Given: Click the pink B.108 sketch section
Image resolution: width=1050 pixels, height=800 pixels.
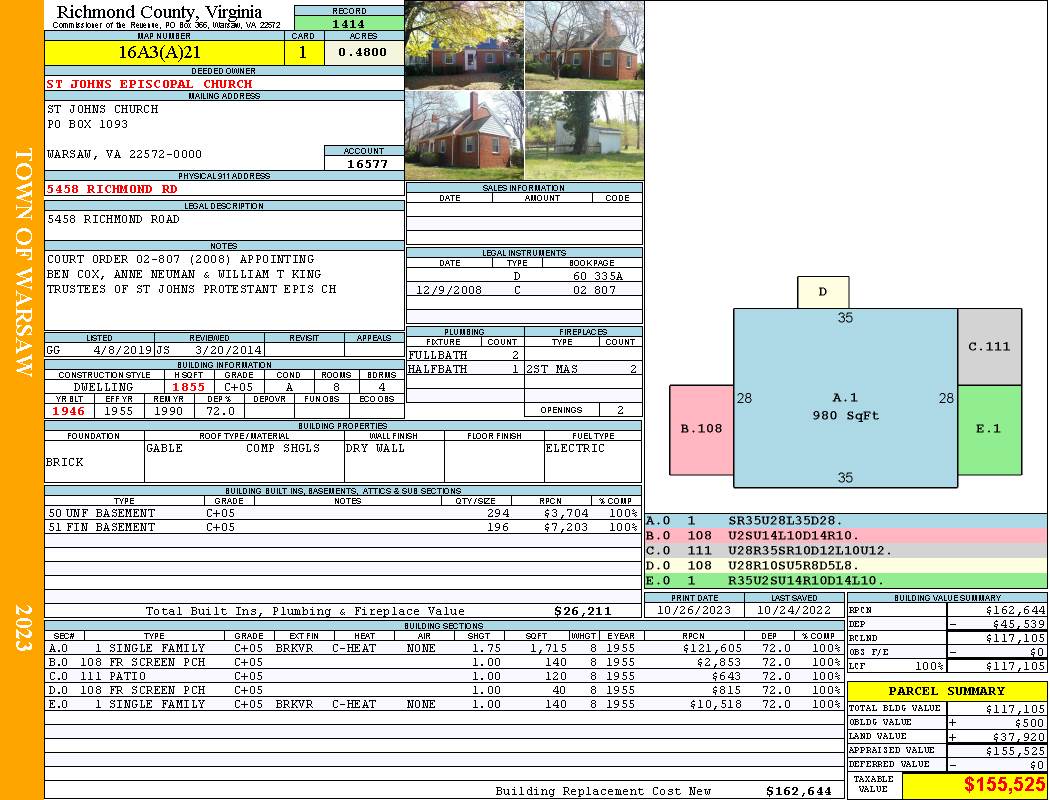Looking at the screenshot, I should (x=701, y=429).
